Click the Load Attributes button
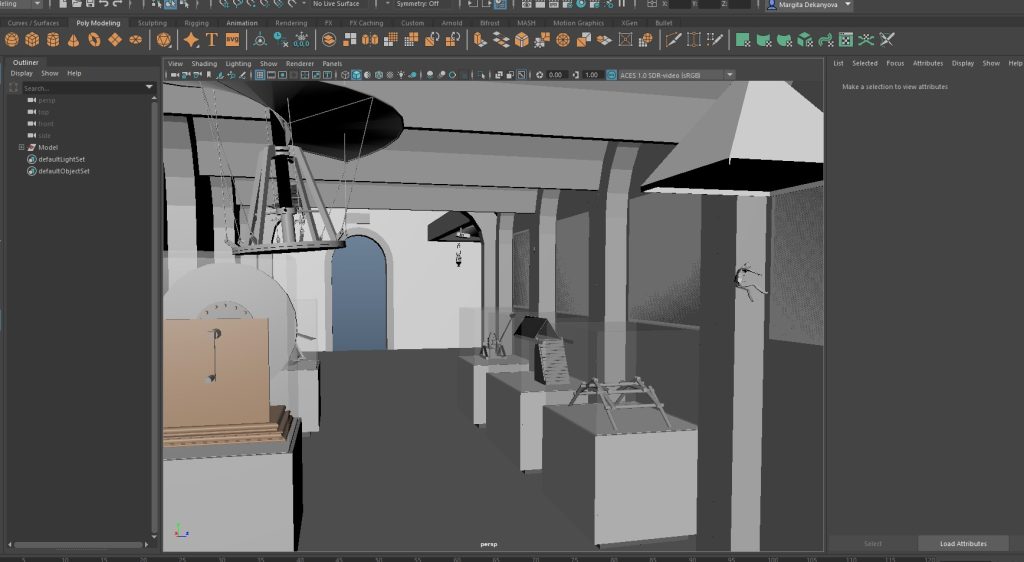The image size is (1024, 562). point(963,543)
